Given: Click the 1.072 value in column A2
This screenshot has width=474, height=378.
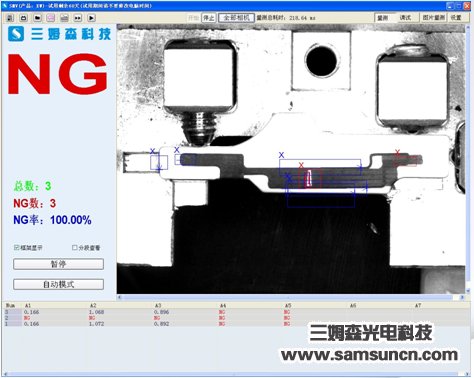Looking at the screenshot, I should pos(96,324).
